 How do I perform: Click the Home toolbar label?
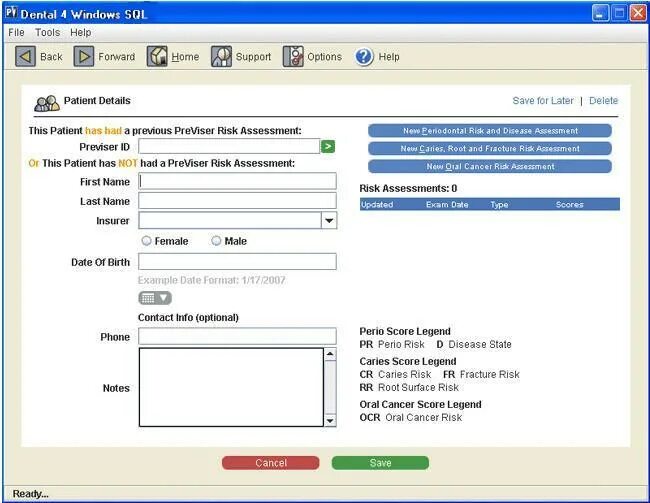185,57
